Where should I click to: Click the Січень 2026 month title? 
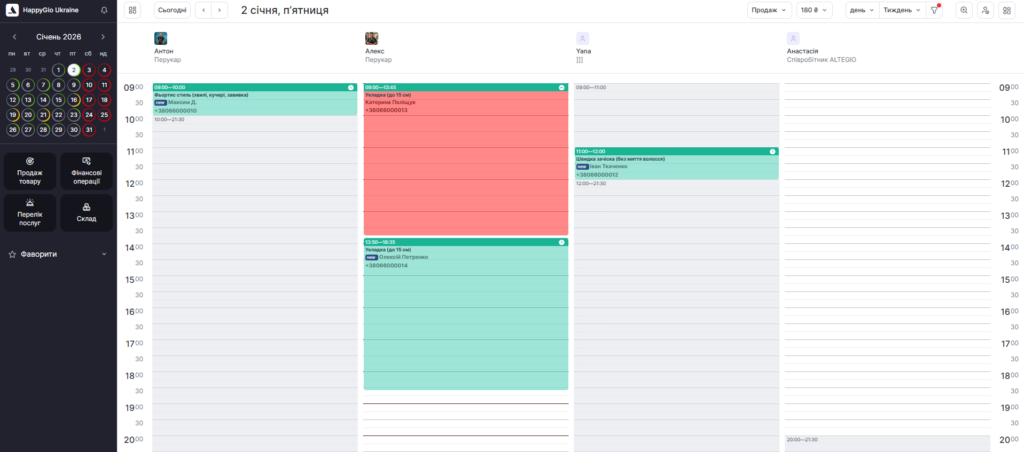[59, 37]
